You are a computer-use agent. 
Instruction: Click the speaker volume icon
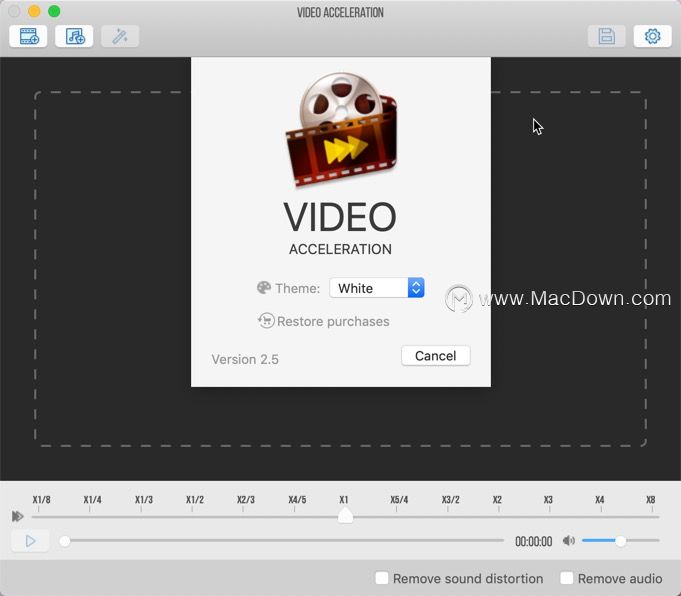coord(569,541)
